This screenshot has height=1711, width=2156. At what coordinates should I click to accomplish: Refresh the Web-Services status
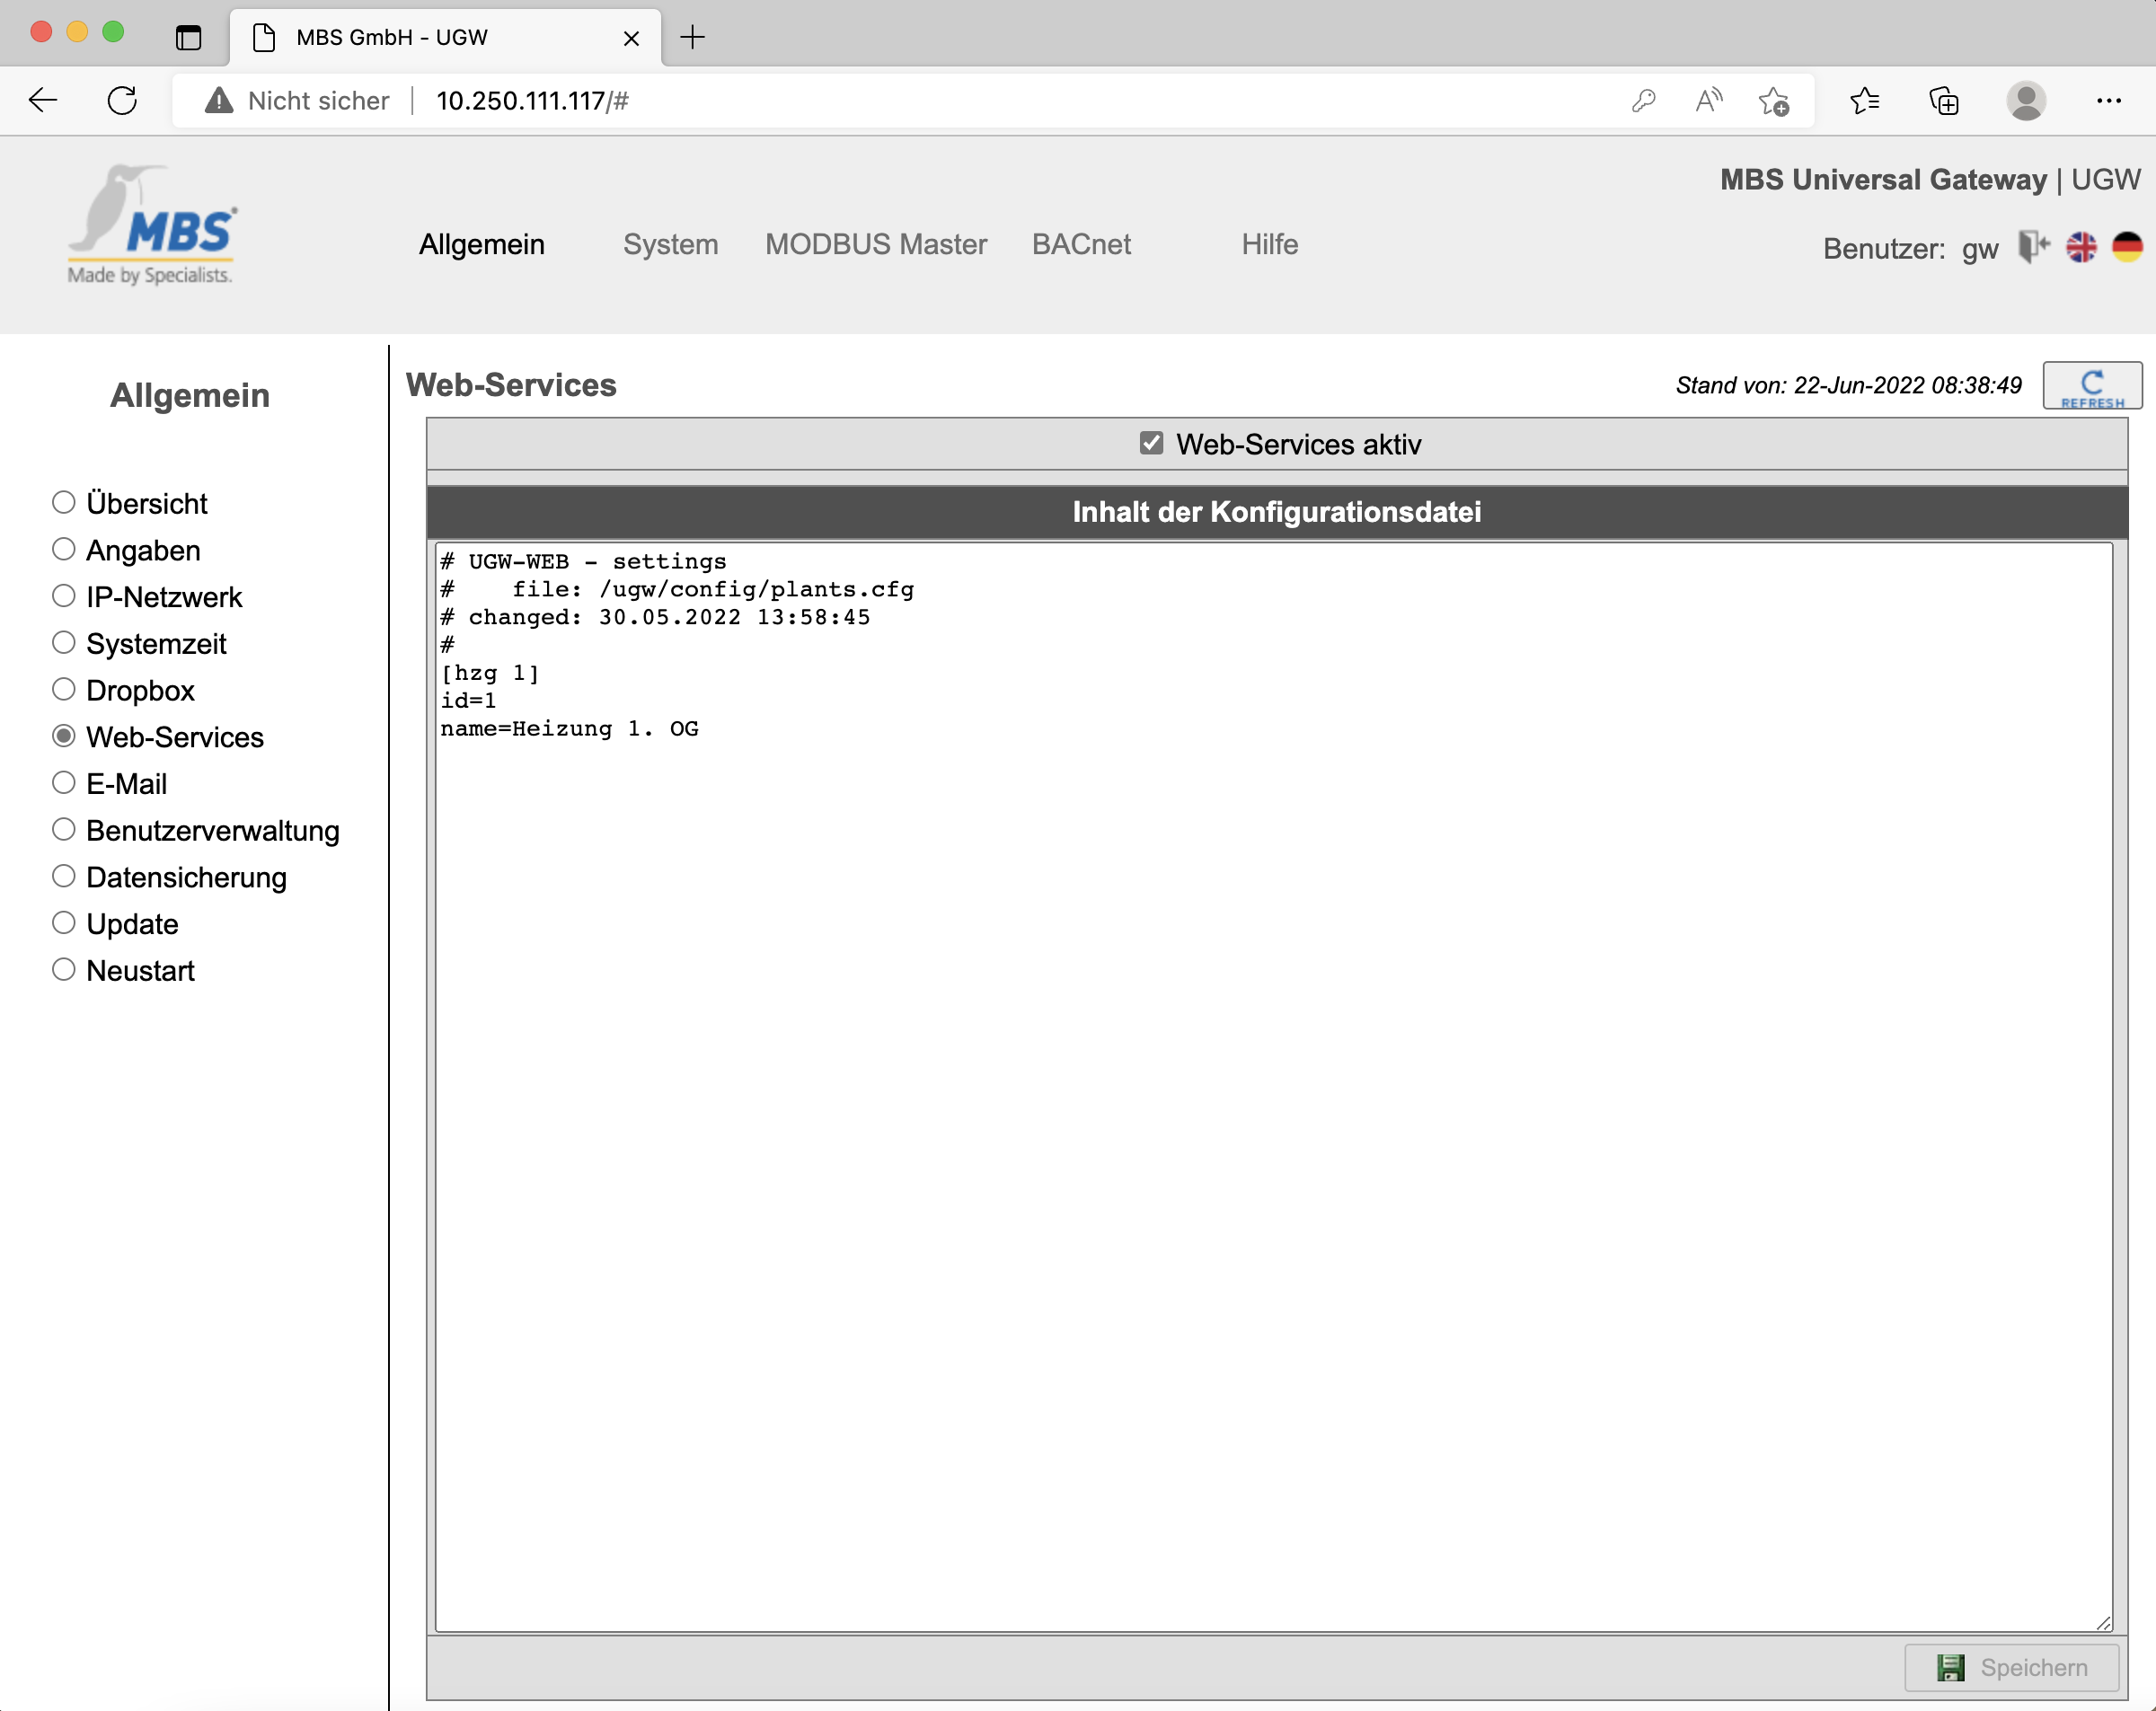(x=2091, y=385)
